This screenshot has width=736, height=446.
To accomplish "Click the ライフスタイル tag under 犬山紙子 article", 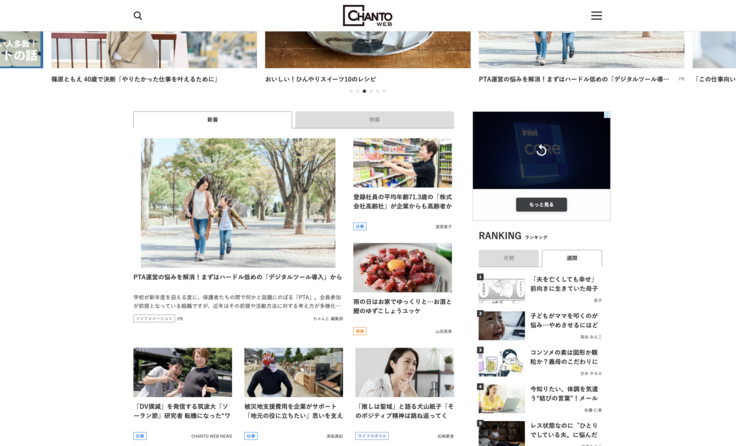I will (372, 436).
